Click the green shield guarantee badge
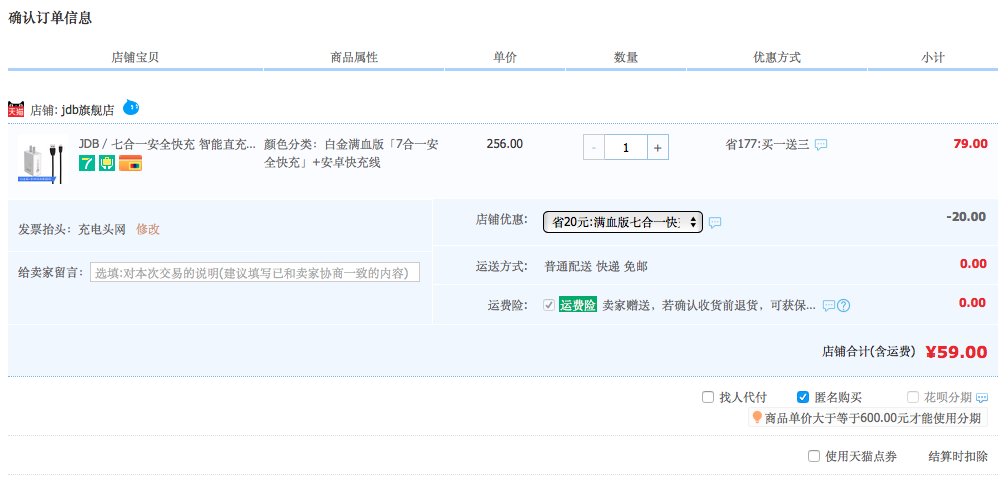This screenshot has width=1002, height=479. click(x=107, y=163)
